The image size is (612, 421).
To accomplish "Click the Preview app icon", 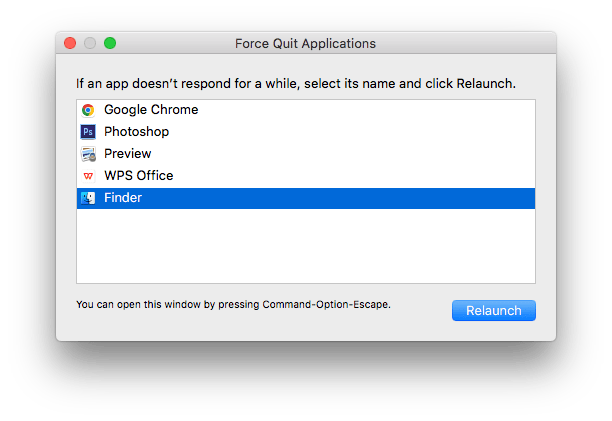I will coord(88,154).
